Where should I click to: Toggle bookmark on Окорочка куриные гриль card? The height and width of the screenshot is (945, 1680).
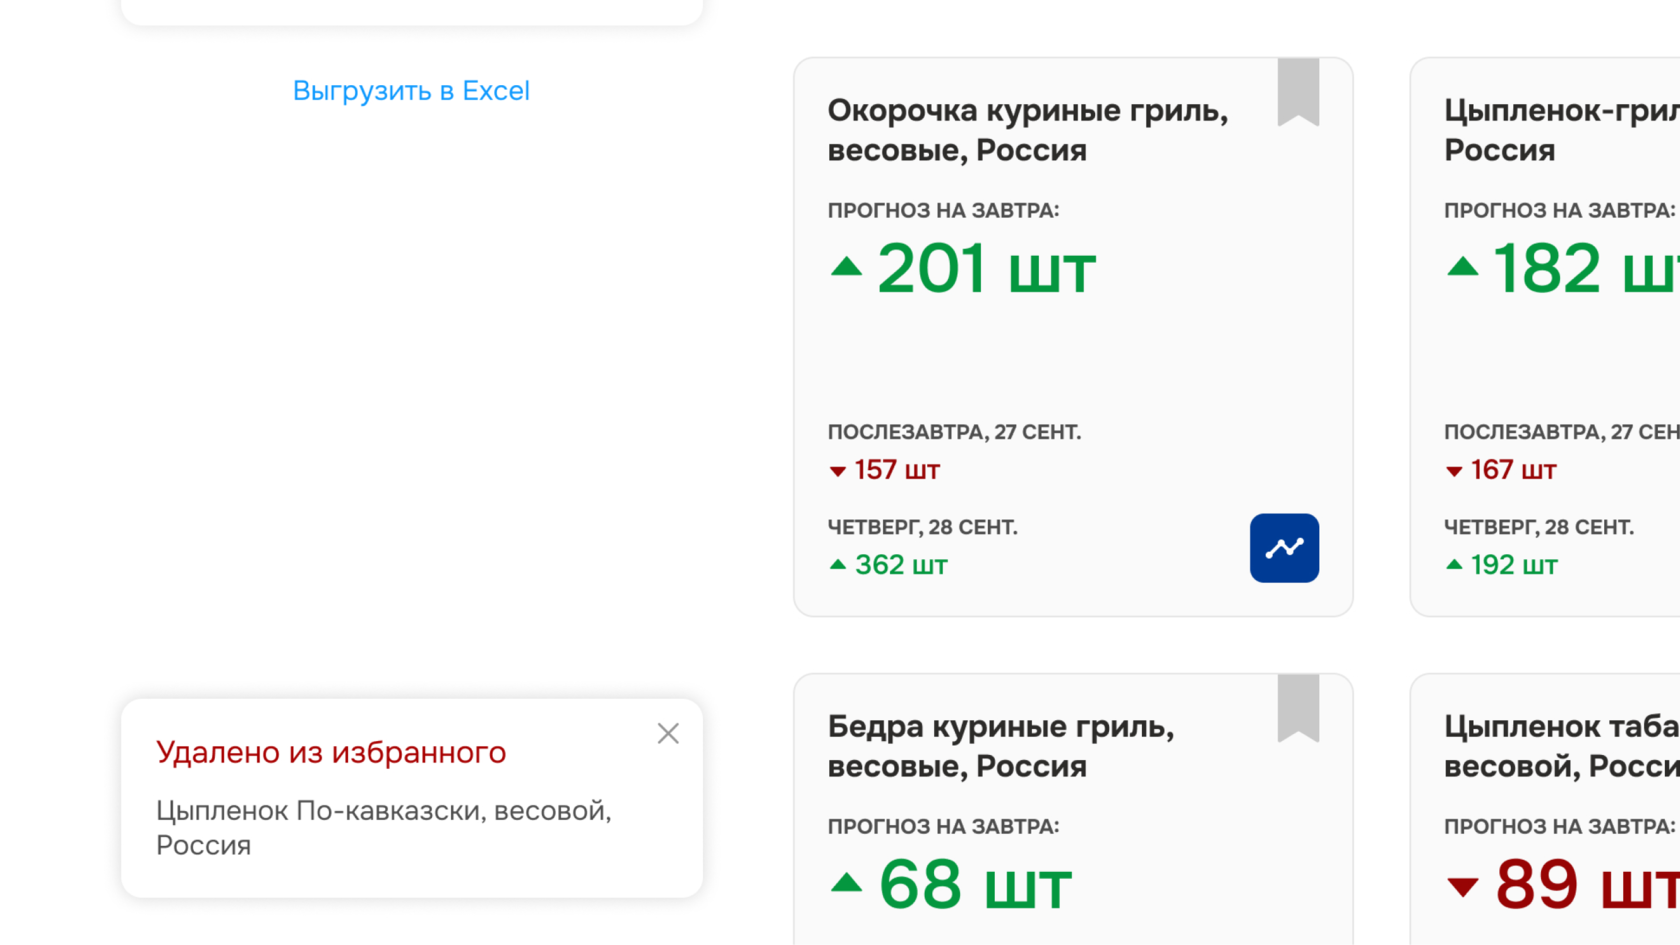tap(1298, 92)
